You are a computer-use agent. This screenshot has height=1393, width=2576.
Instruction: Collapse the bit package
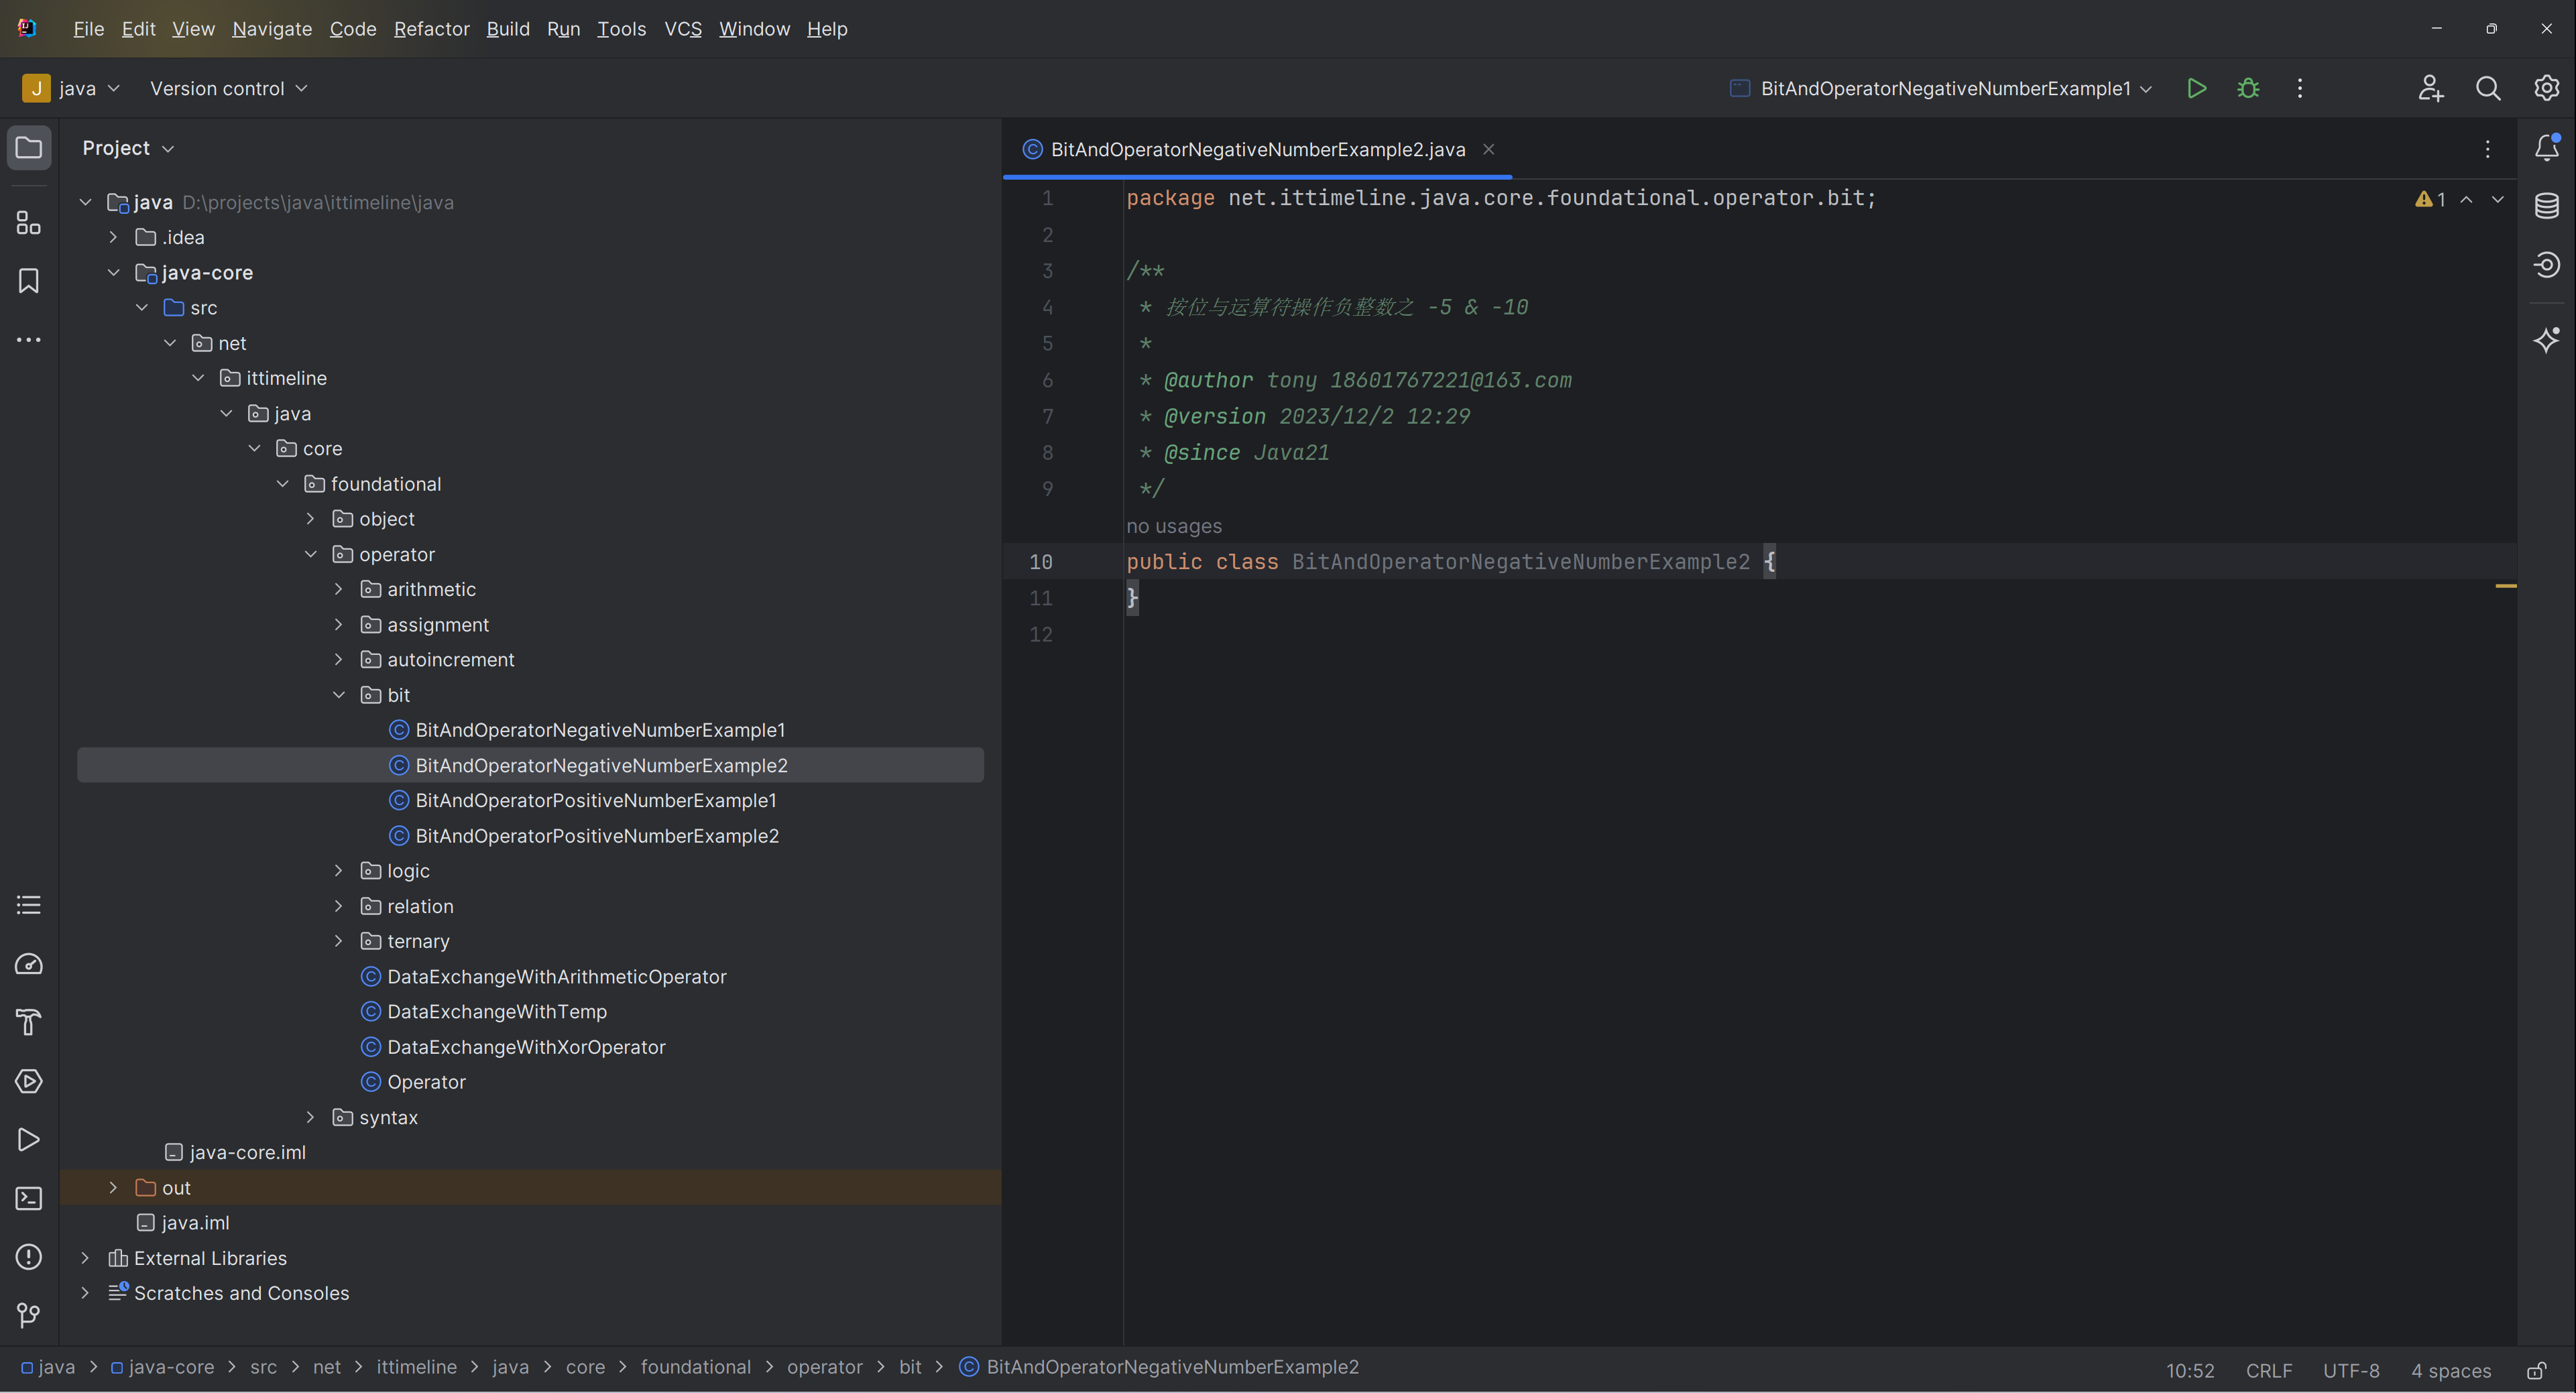[x=338, y=695]
